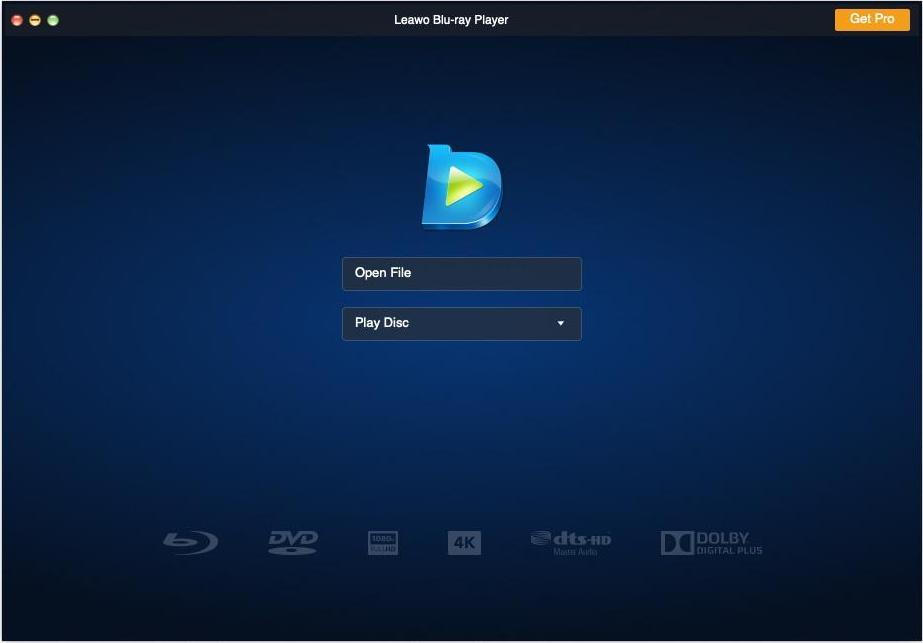Click the Leawo Blu-ray Player logo

click(x=461, y=185)
